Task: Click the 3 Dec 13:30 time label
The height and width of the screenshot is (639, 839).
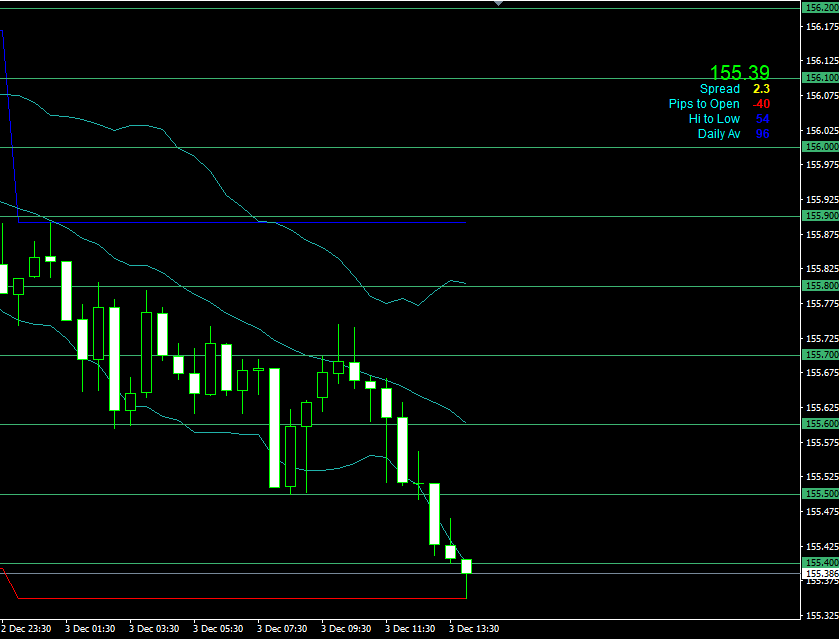Action: pos(472,629)
